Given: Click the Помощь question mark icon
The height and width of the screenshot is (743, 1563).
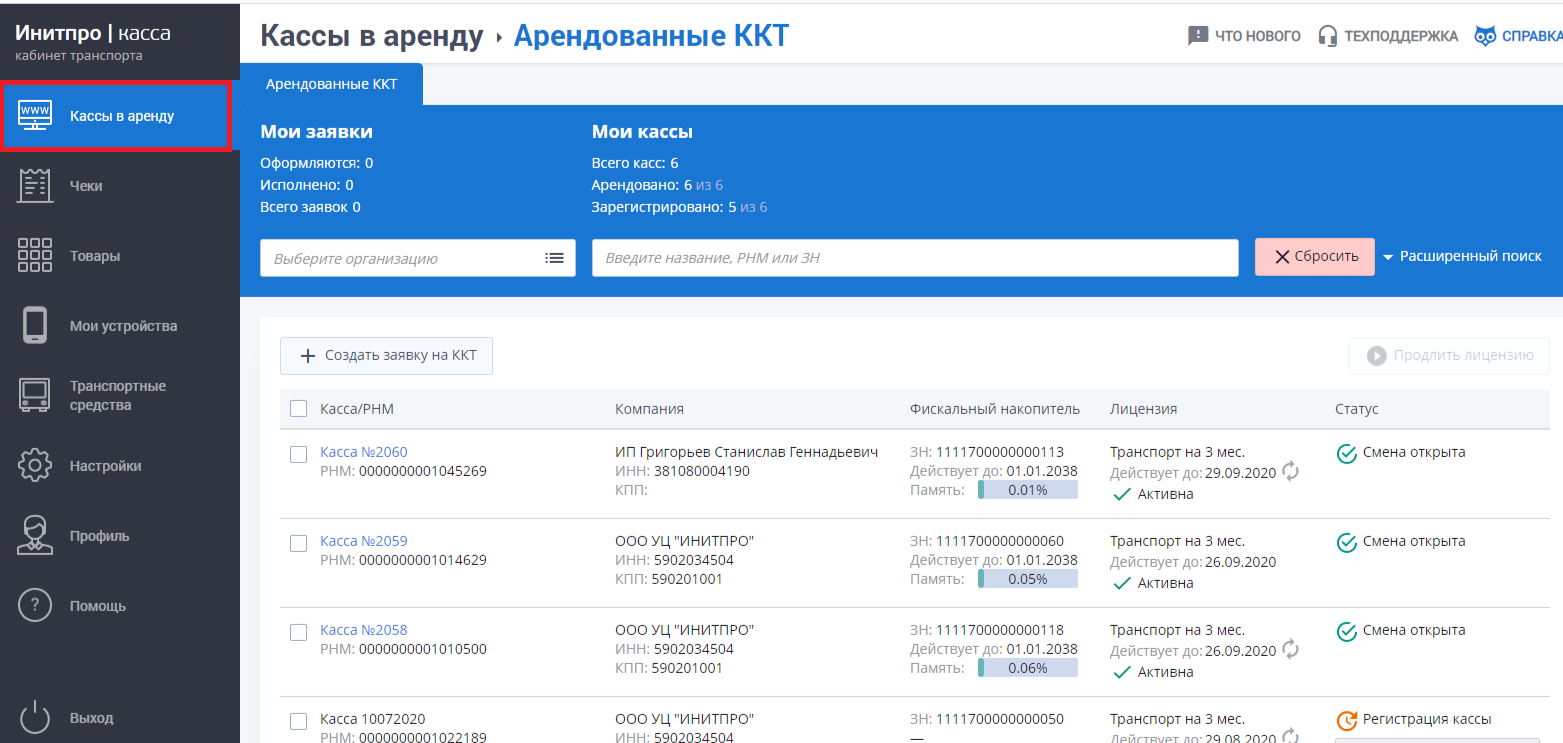Looking at the screenshot, I should point(35,606).
